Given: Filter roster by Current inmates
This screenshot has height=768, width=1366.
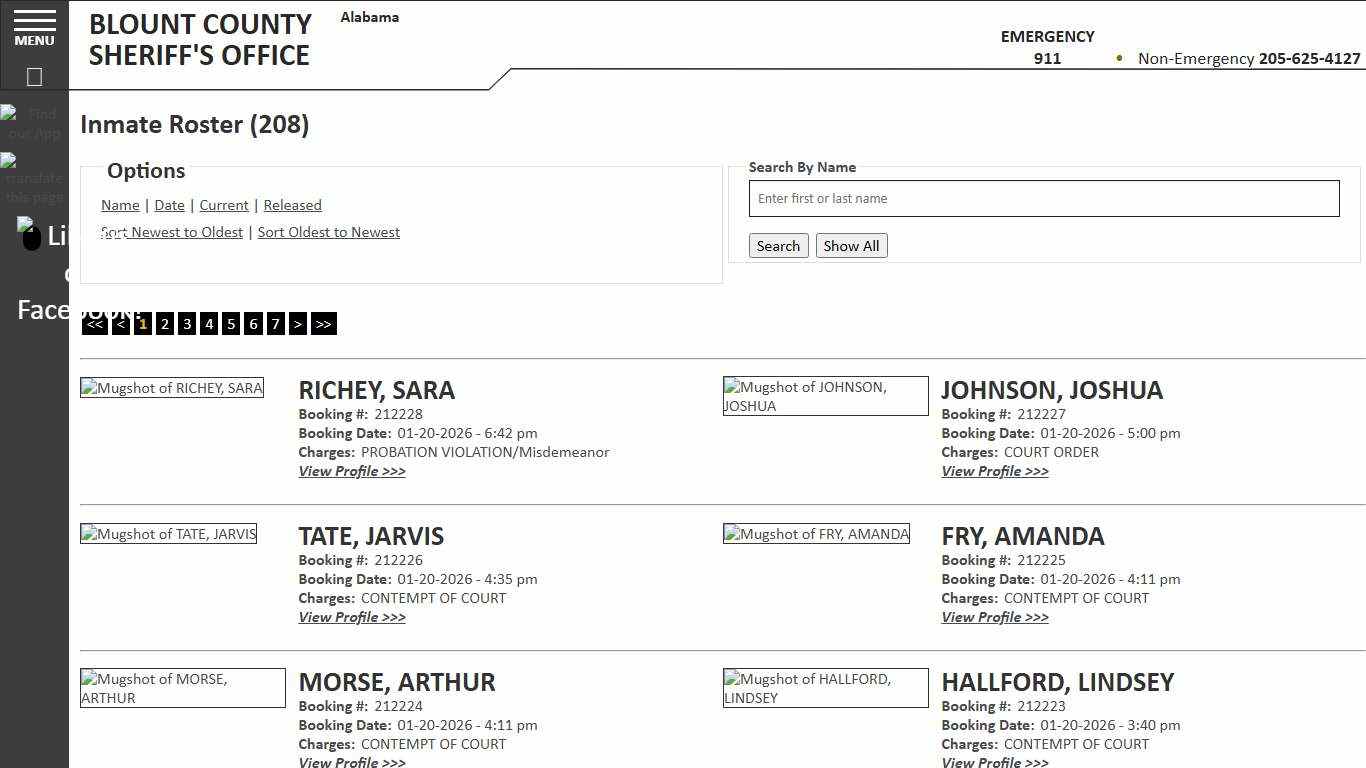Looking at the screenshot, I should [x=223, y=205].
